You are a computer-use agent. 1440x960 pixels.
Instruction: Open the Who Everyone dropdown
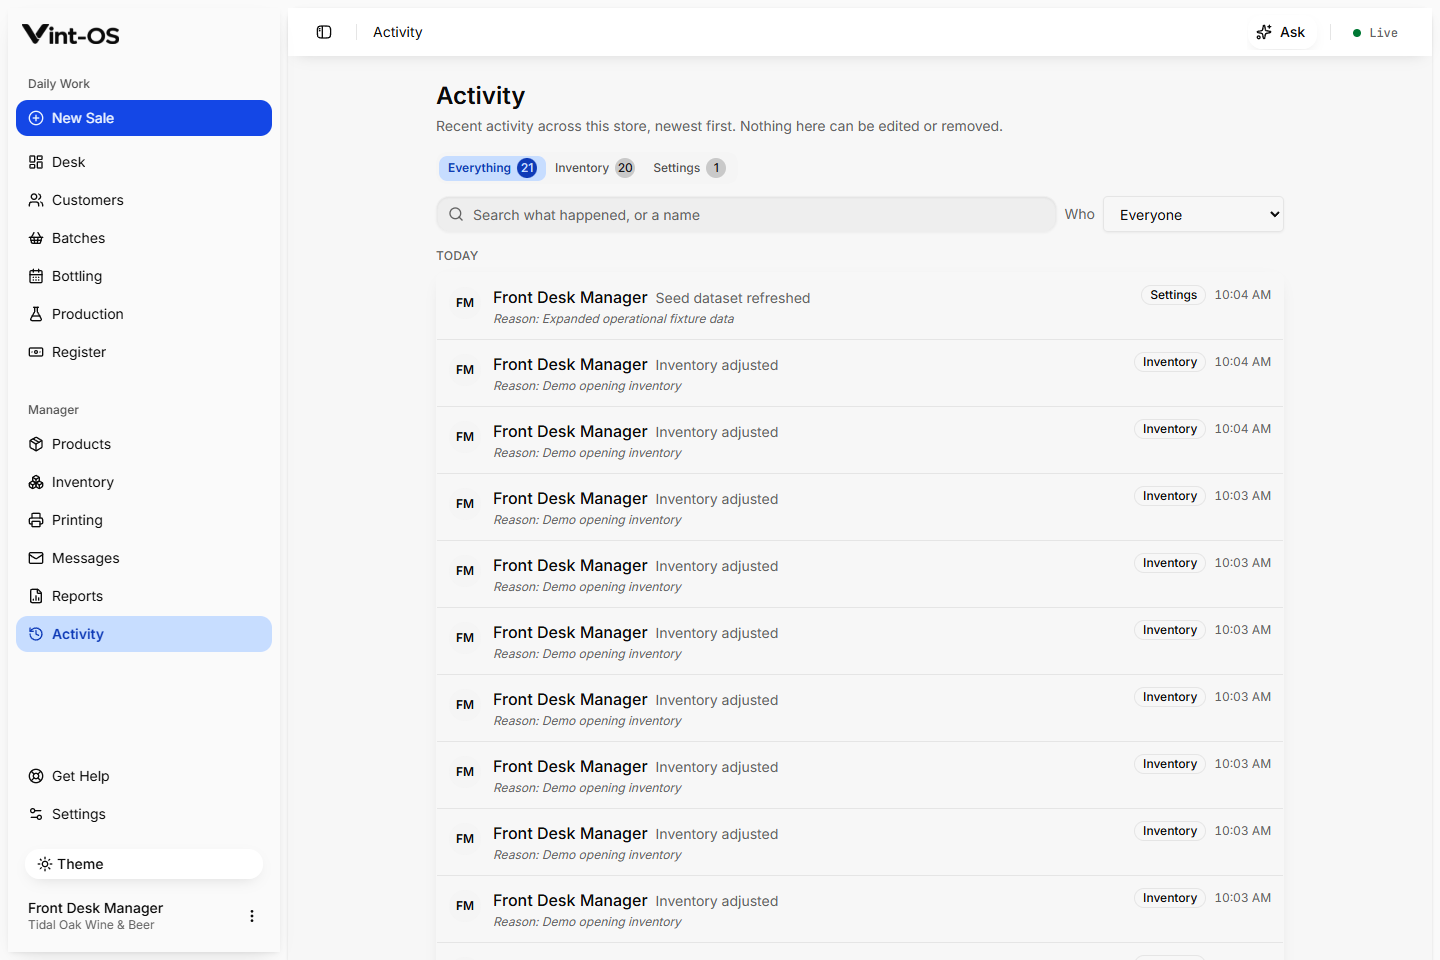point(1193,214)
